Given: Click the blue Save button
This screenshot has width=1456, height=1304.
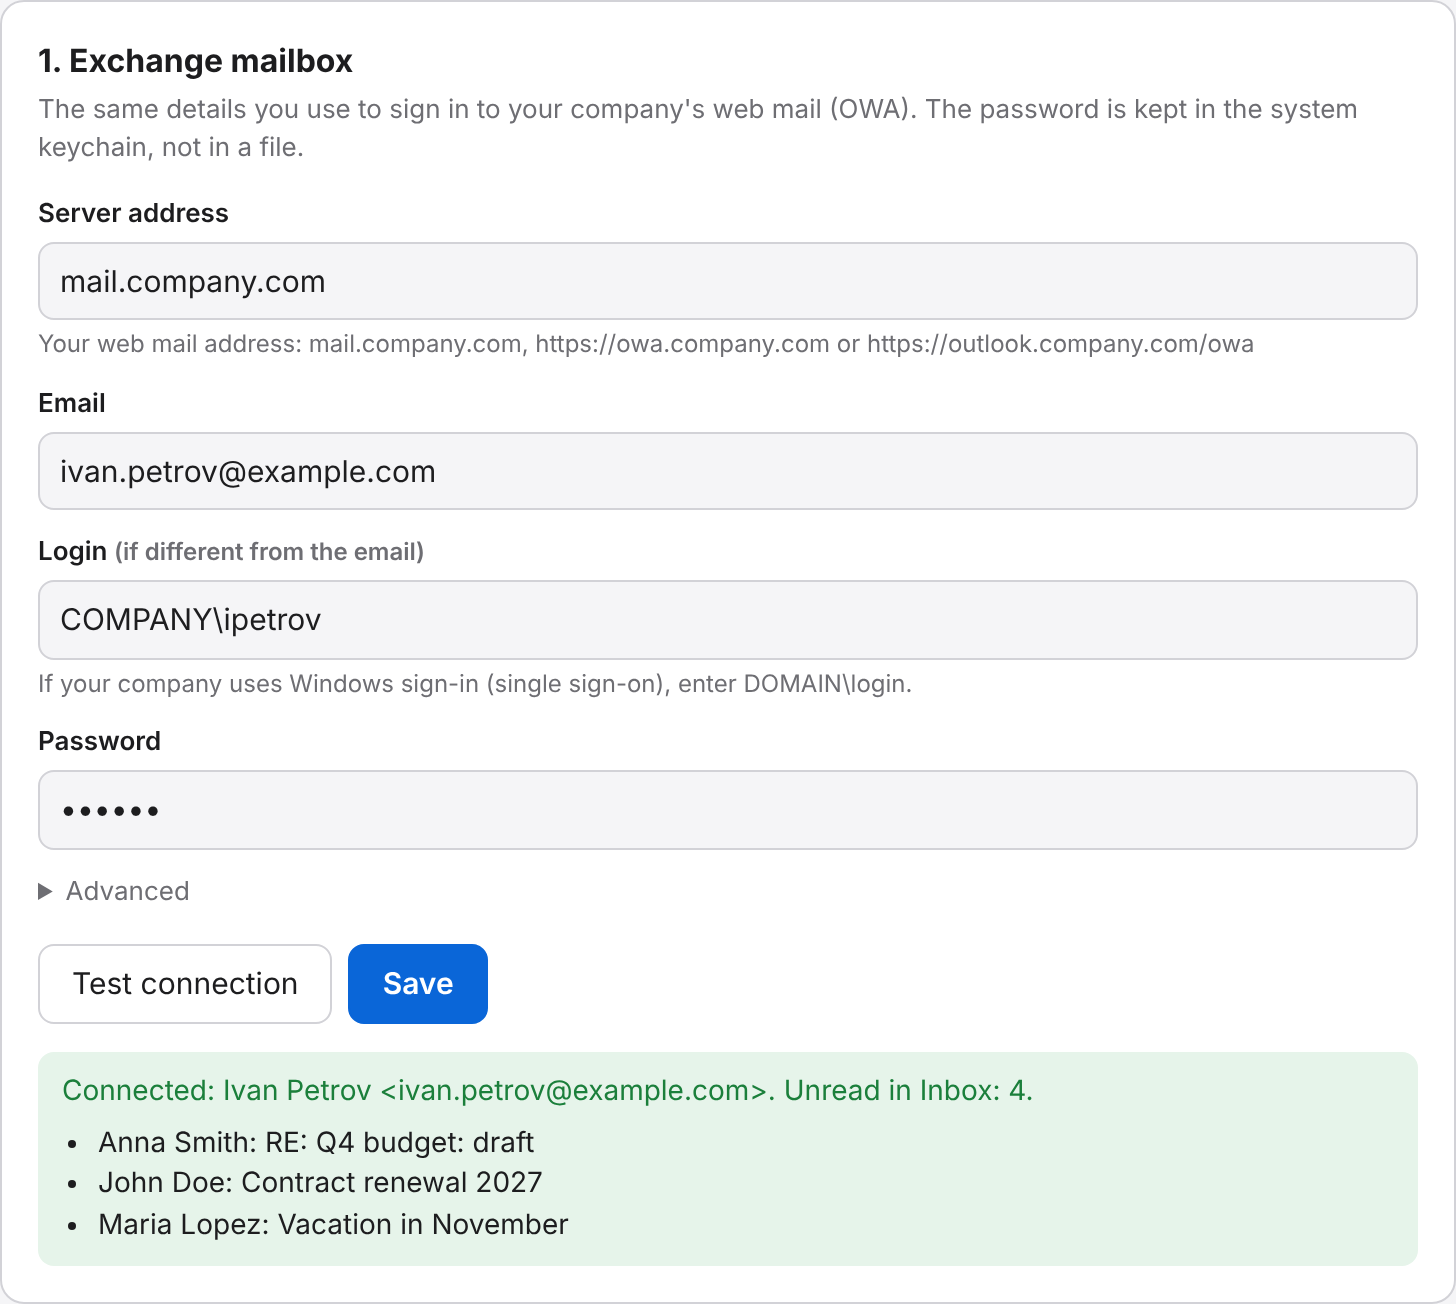Looking at the screenshot, I should pyautogui.click(x=418, y=984).
